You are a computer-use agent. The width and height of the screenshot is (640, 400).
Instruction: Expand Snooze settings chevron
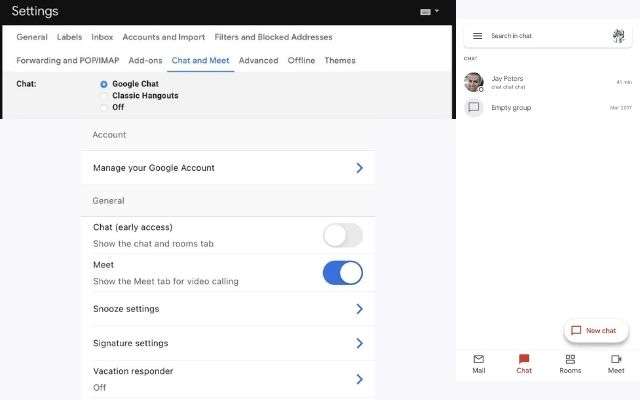click(359, 309)
